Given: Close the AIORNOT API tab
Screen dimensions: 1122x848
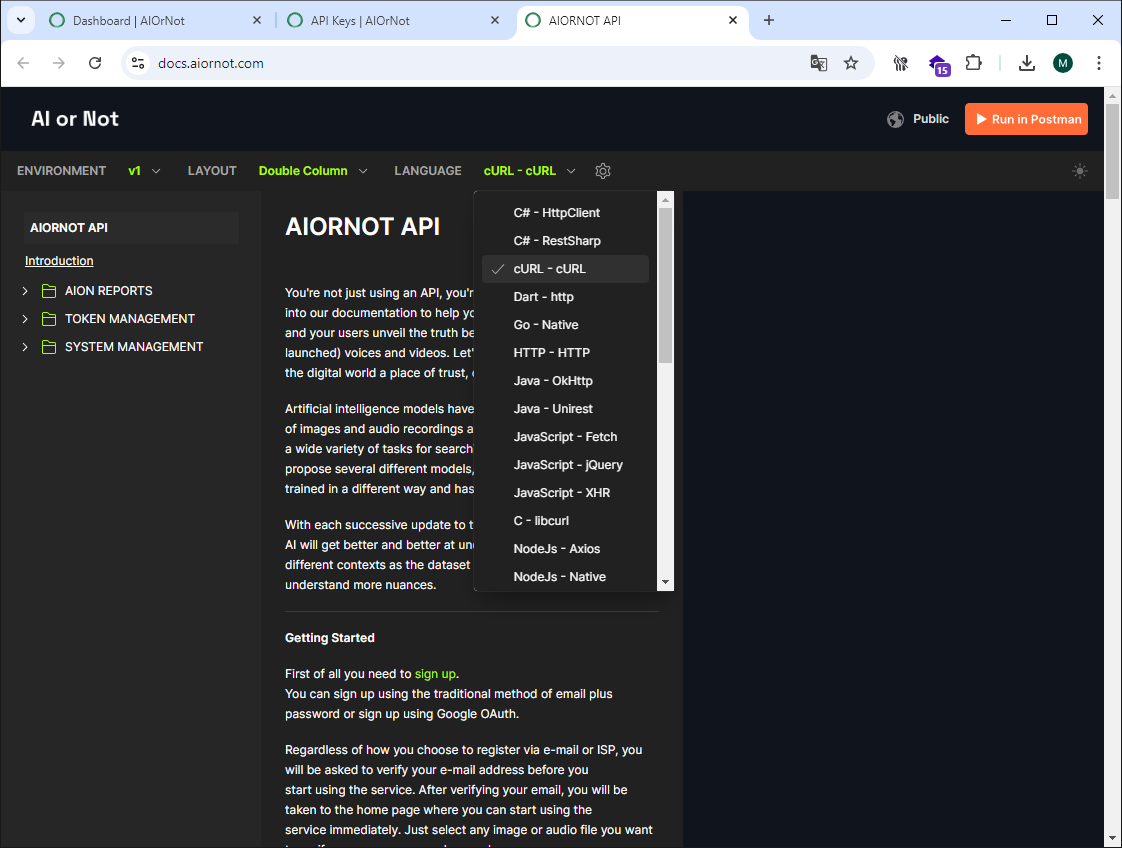Looking at the screenshot, I should point(733,20).
